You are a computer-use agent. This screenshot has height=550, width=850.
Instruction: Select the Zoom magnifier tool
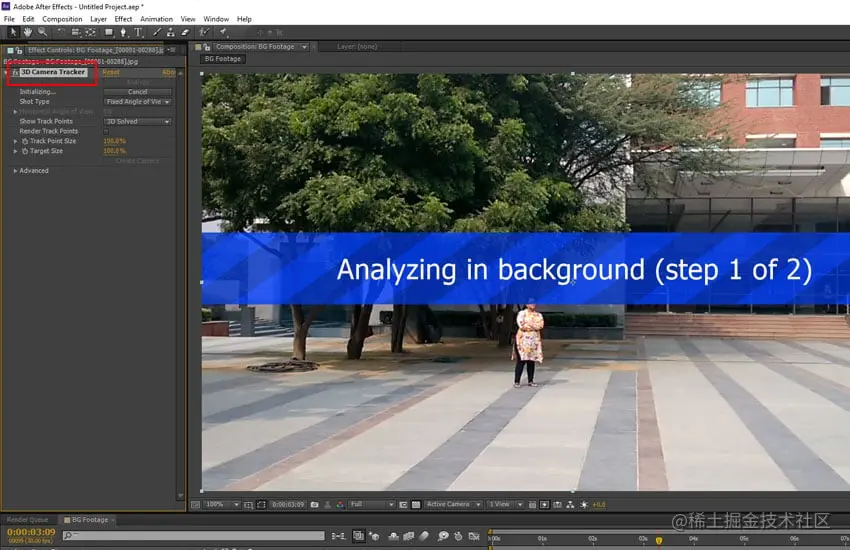coord(42,32)
